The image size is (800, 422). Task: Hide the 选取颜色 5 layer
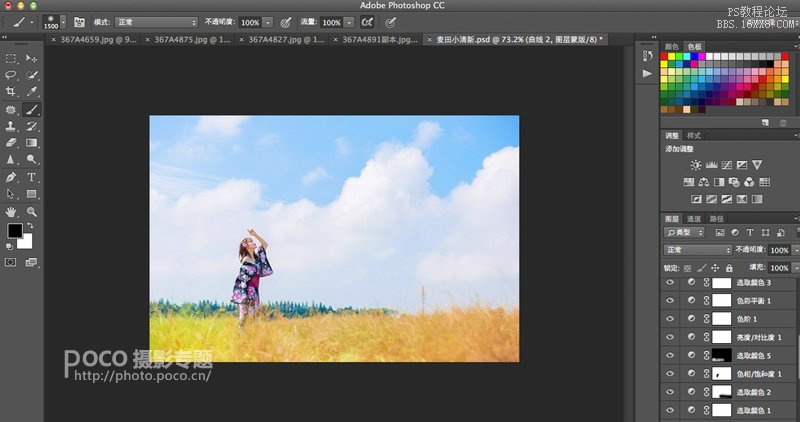pos(670,356)
